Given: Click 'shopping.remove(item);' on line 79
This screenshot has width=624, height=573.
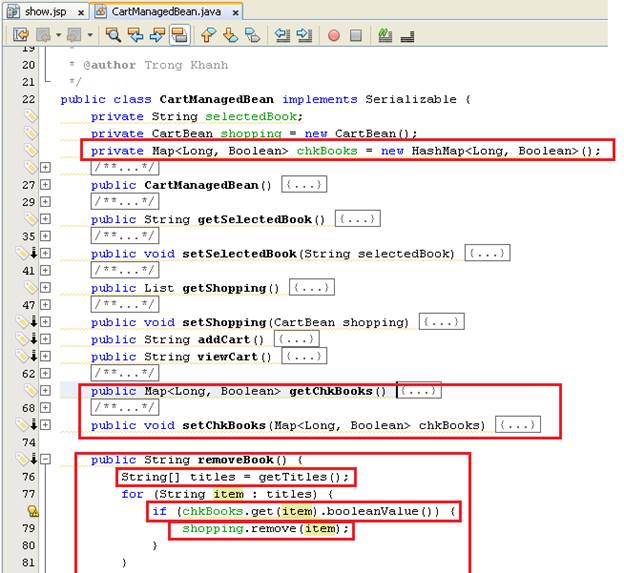Looking at the screenshot, I should pos(265,528).
